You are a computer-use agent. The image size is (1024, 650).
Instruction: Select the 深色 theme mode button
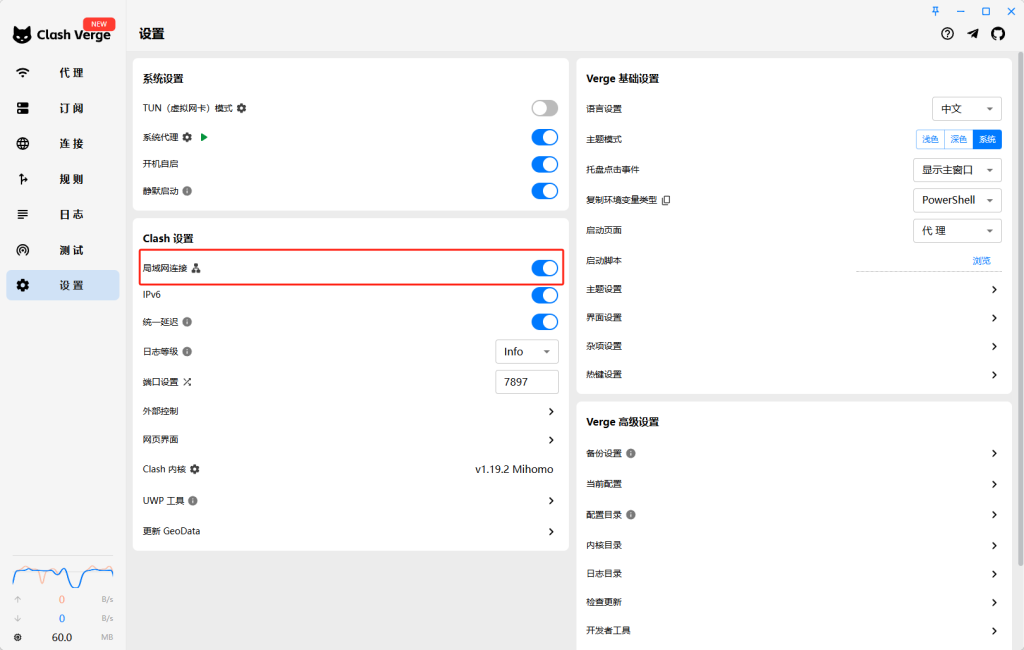(958, 139)
